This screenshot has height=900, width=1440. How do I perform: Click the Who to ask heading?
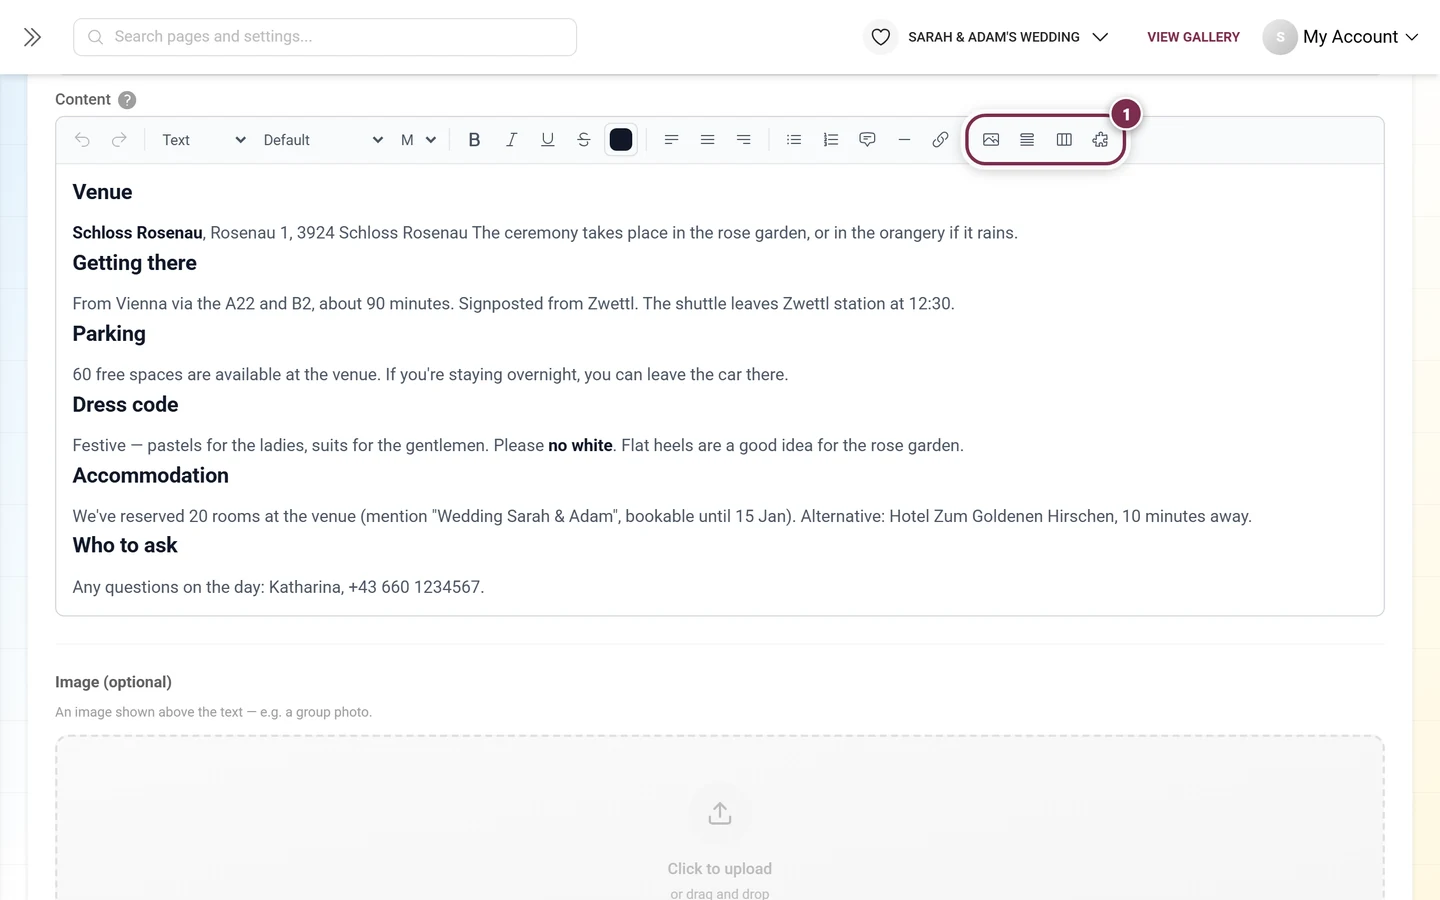(125, 546)
